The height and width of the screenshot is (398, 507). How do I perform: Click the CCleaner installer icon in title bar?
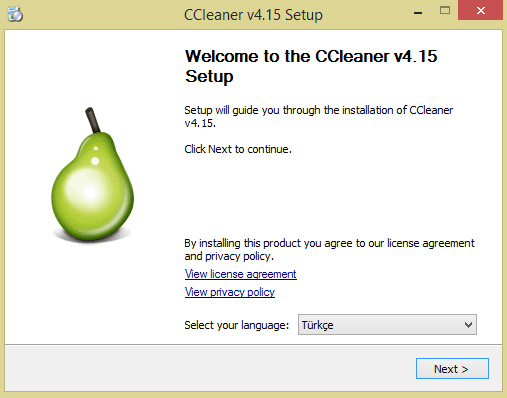tap(15, 14)
